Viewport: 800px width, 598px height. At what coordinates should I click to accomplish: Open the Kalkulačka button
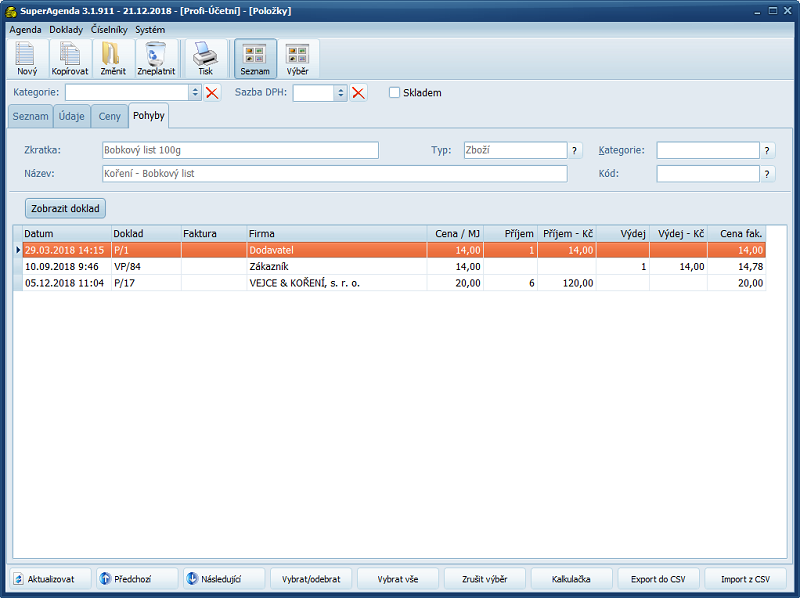point(571,579)
